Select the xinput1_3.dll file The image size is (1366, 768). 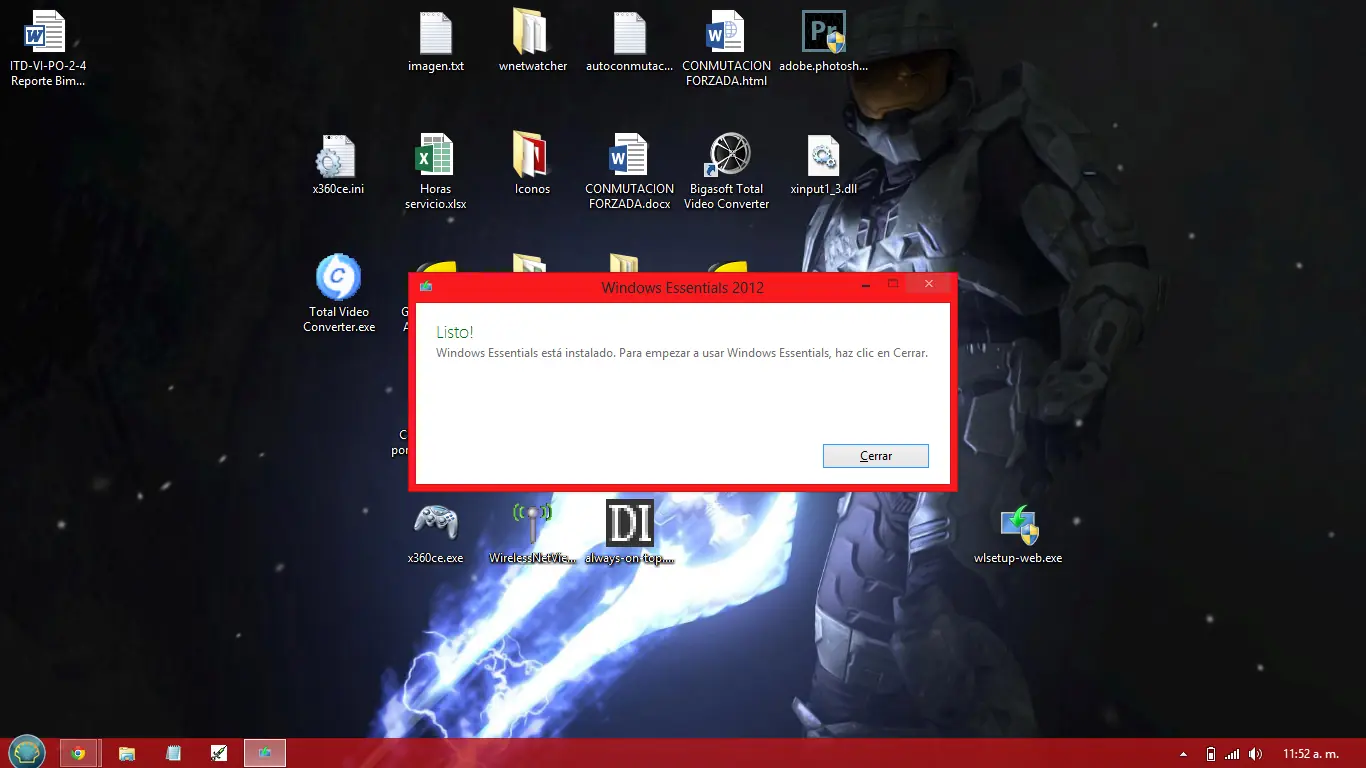823,165
